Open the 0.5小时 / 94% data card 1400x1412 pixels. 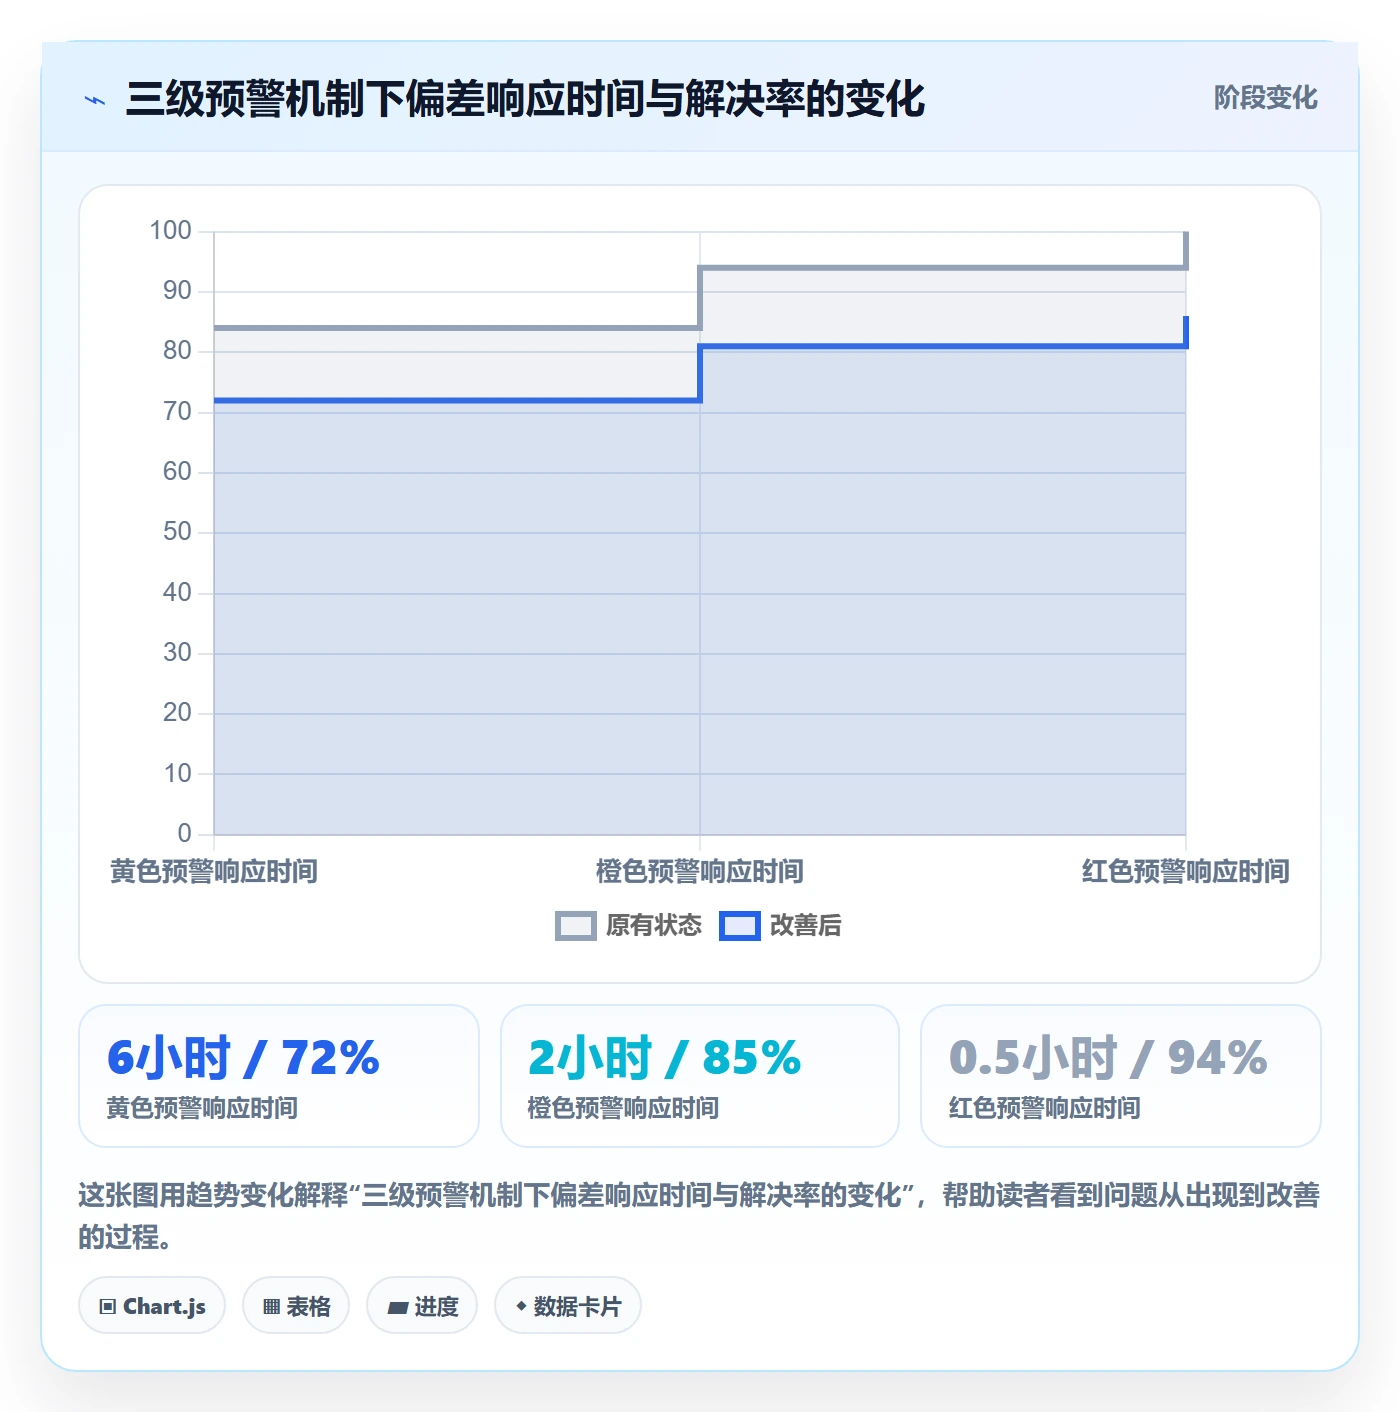coord(1121,1076)
